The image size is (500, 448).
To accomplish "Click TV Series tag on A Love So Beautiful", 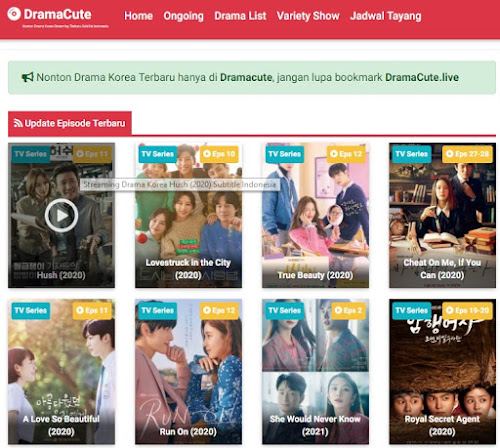I will [30, 310].
